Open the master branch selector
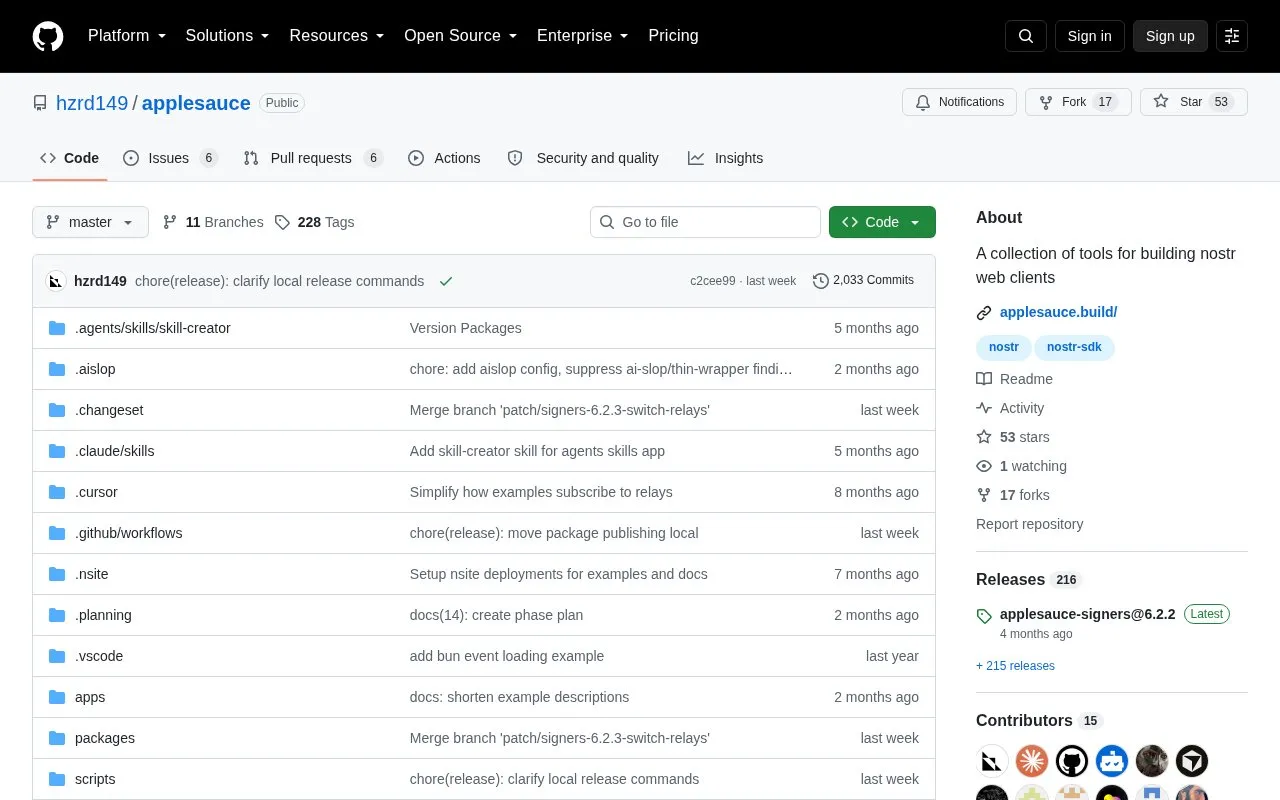Viewport: 1280px width, 800px height. pyautogui.click(x=90, y=222)
